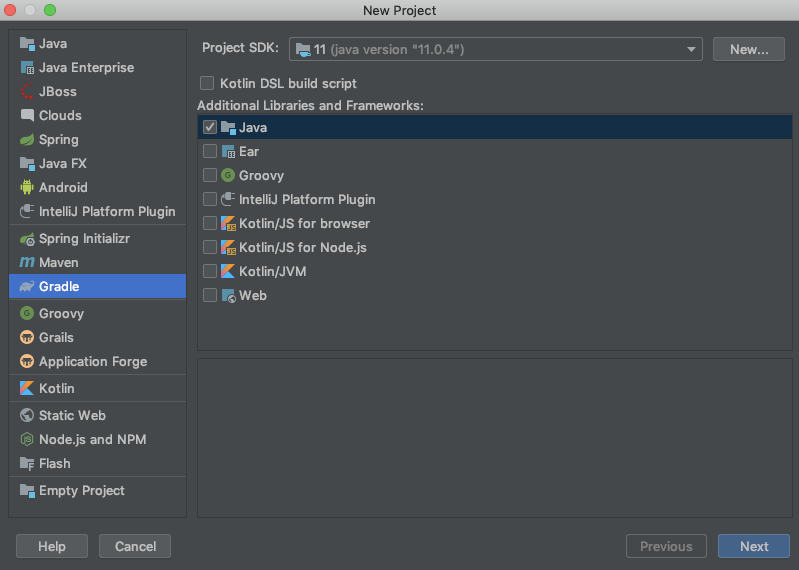Click the Android robot icon
The width and height of the screenshot is (799, 570).
point(27,187)
